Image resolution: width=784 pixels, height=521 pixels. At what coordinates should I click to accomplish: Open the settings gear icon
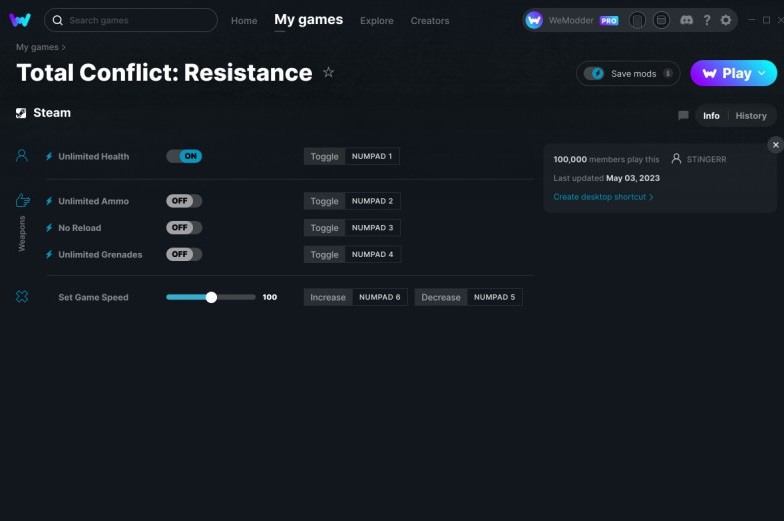(726, 20)
